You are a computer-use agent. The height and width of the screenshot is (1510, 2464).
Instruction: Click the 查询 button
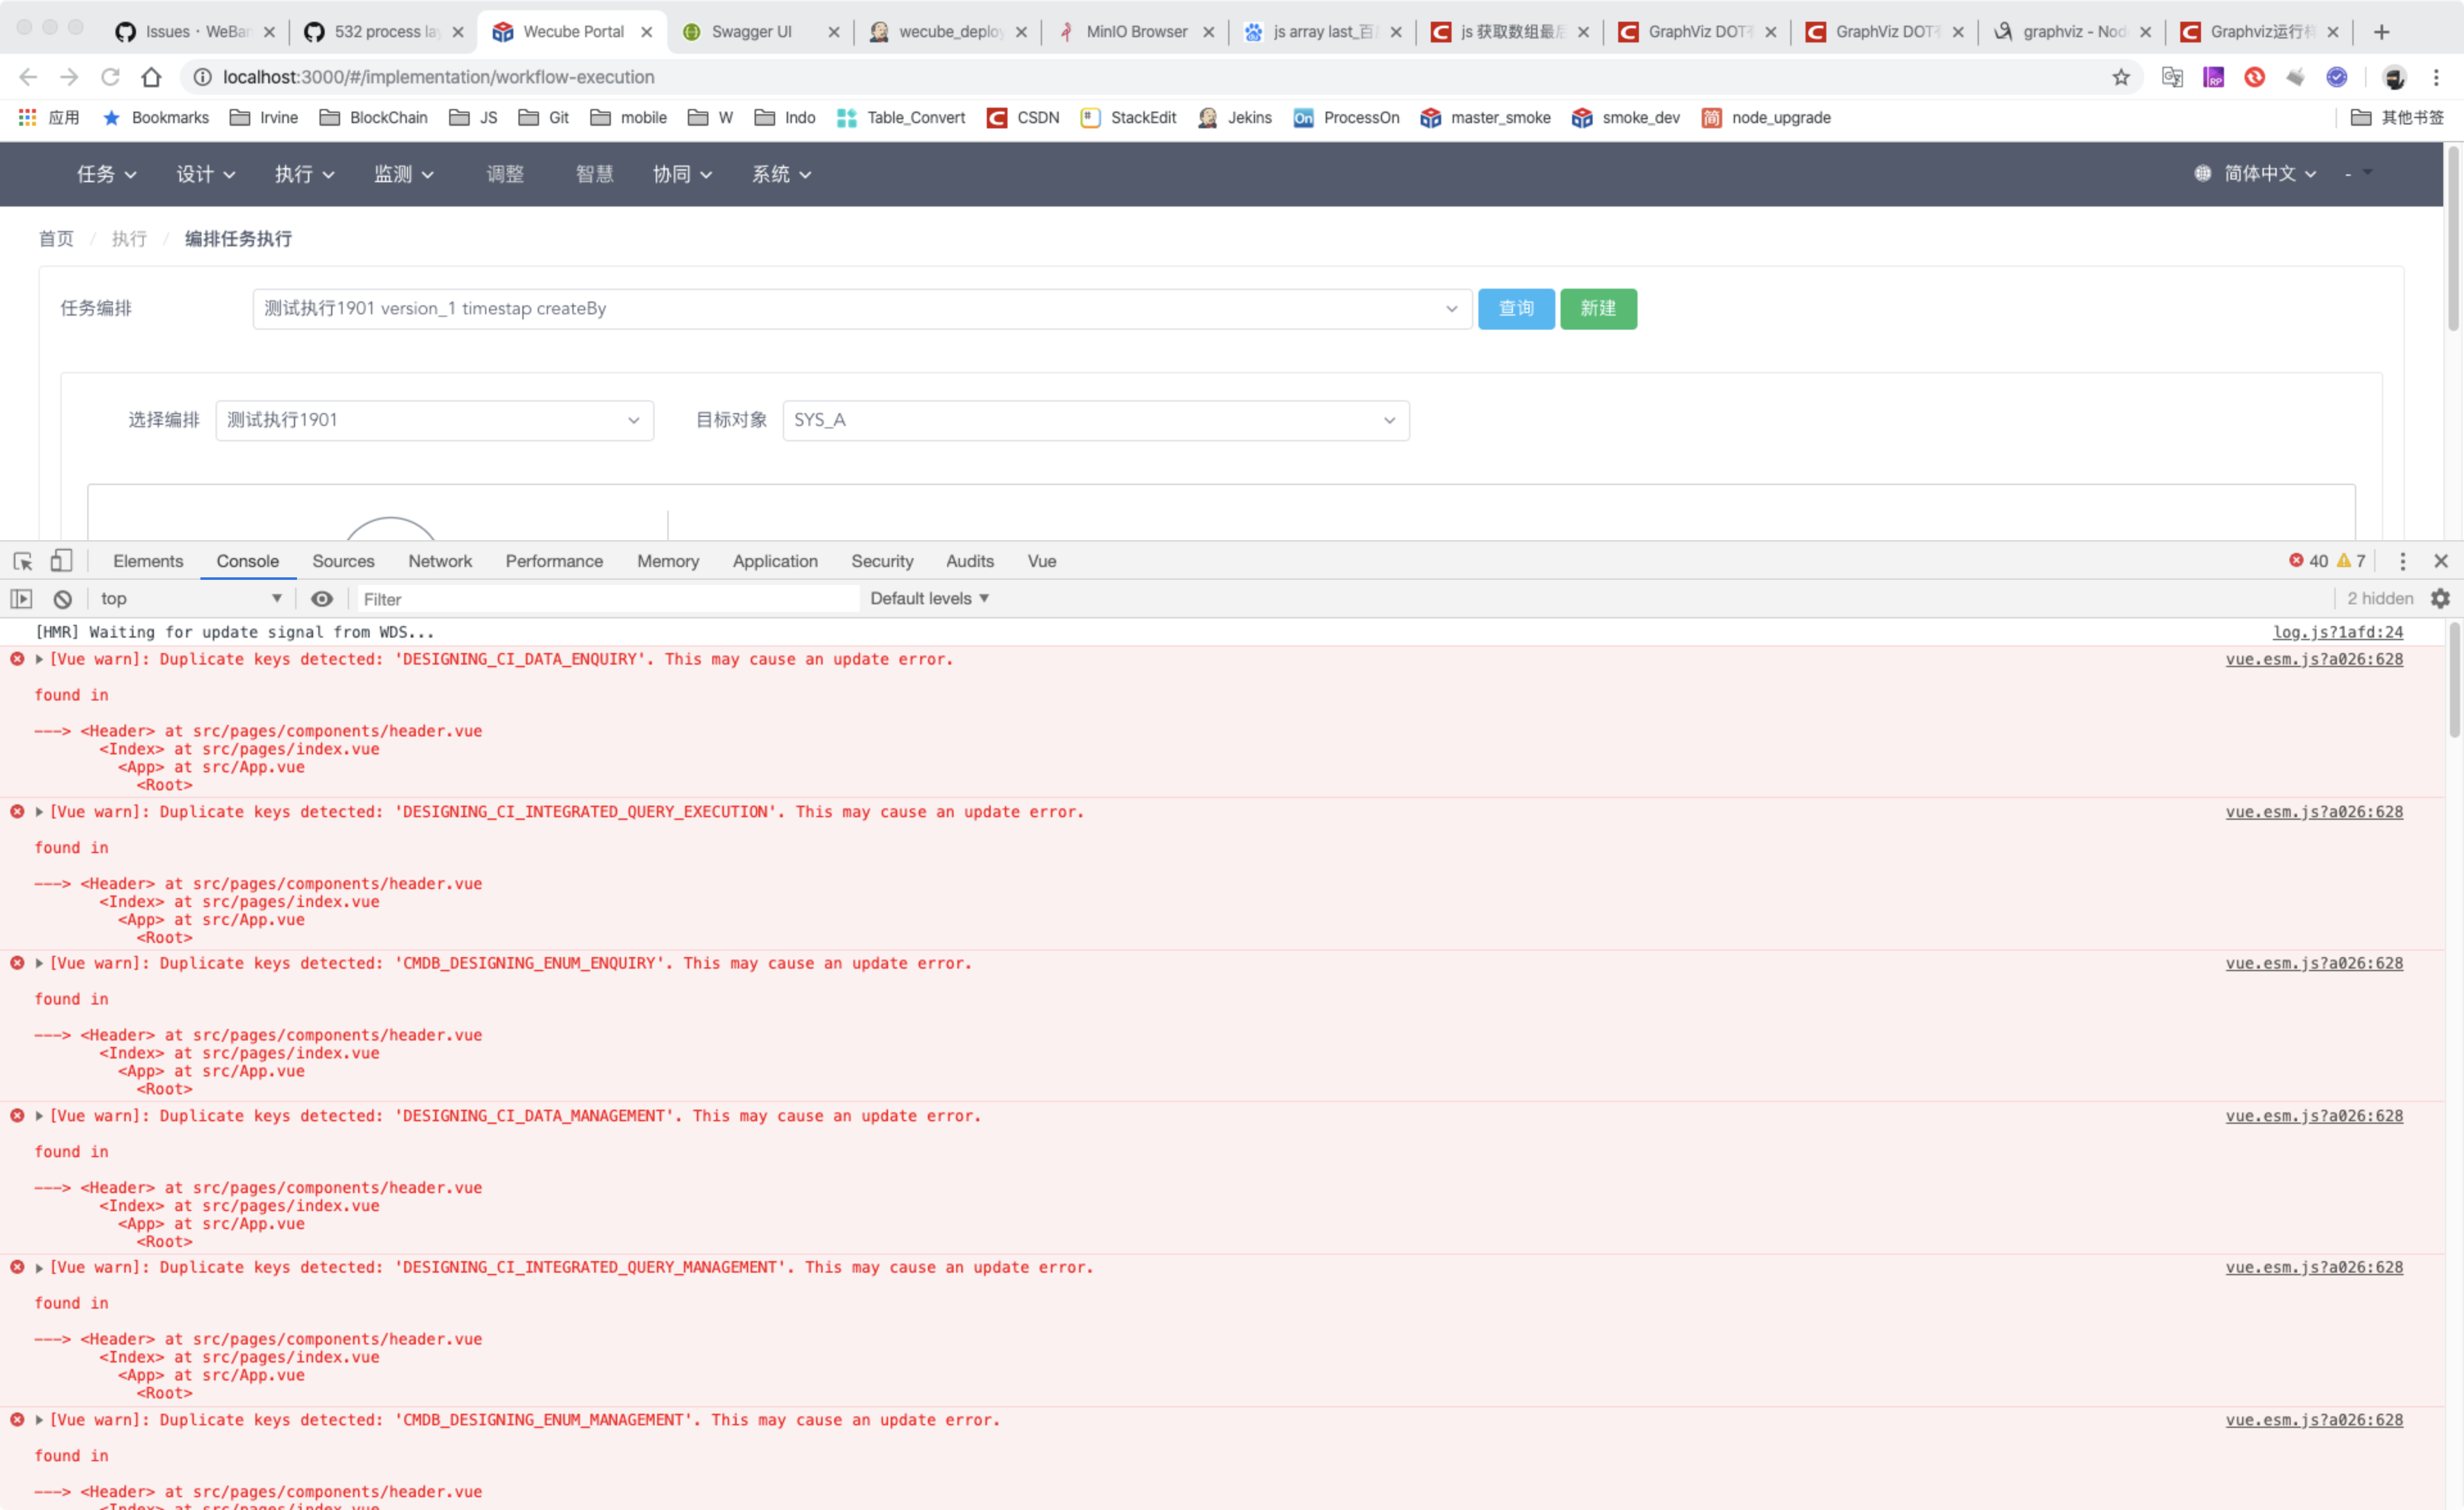(x=1516, y=309)
